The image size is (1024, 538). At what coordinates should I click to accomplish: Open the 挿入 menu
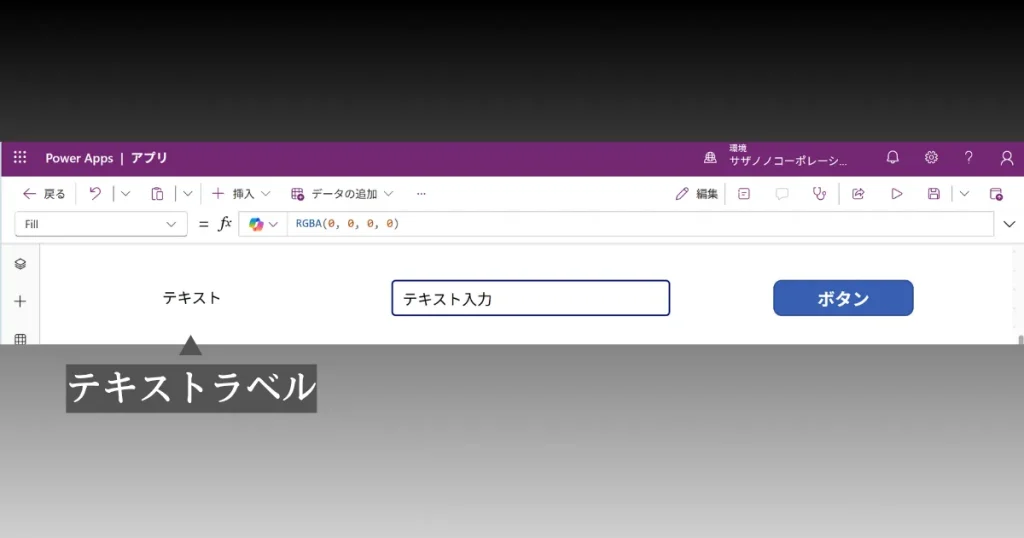pos(241,194)
